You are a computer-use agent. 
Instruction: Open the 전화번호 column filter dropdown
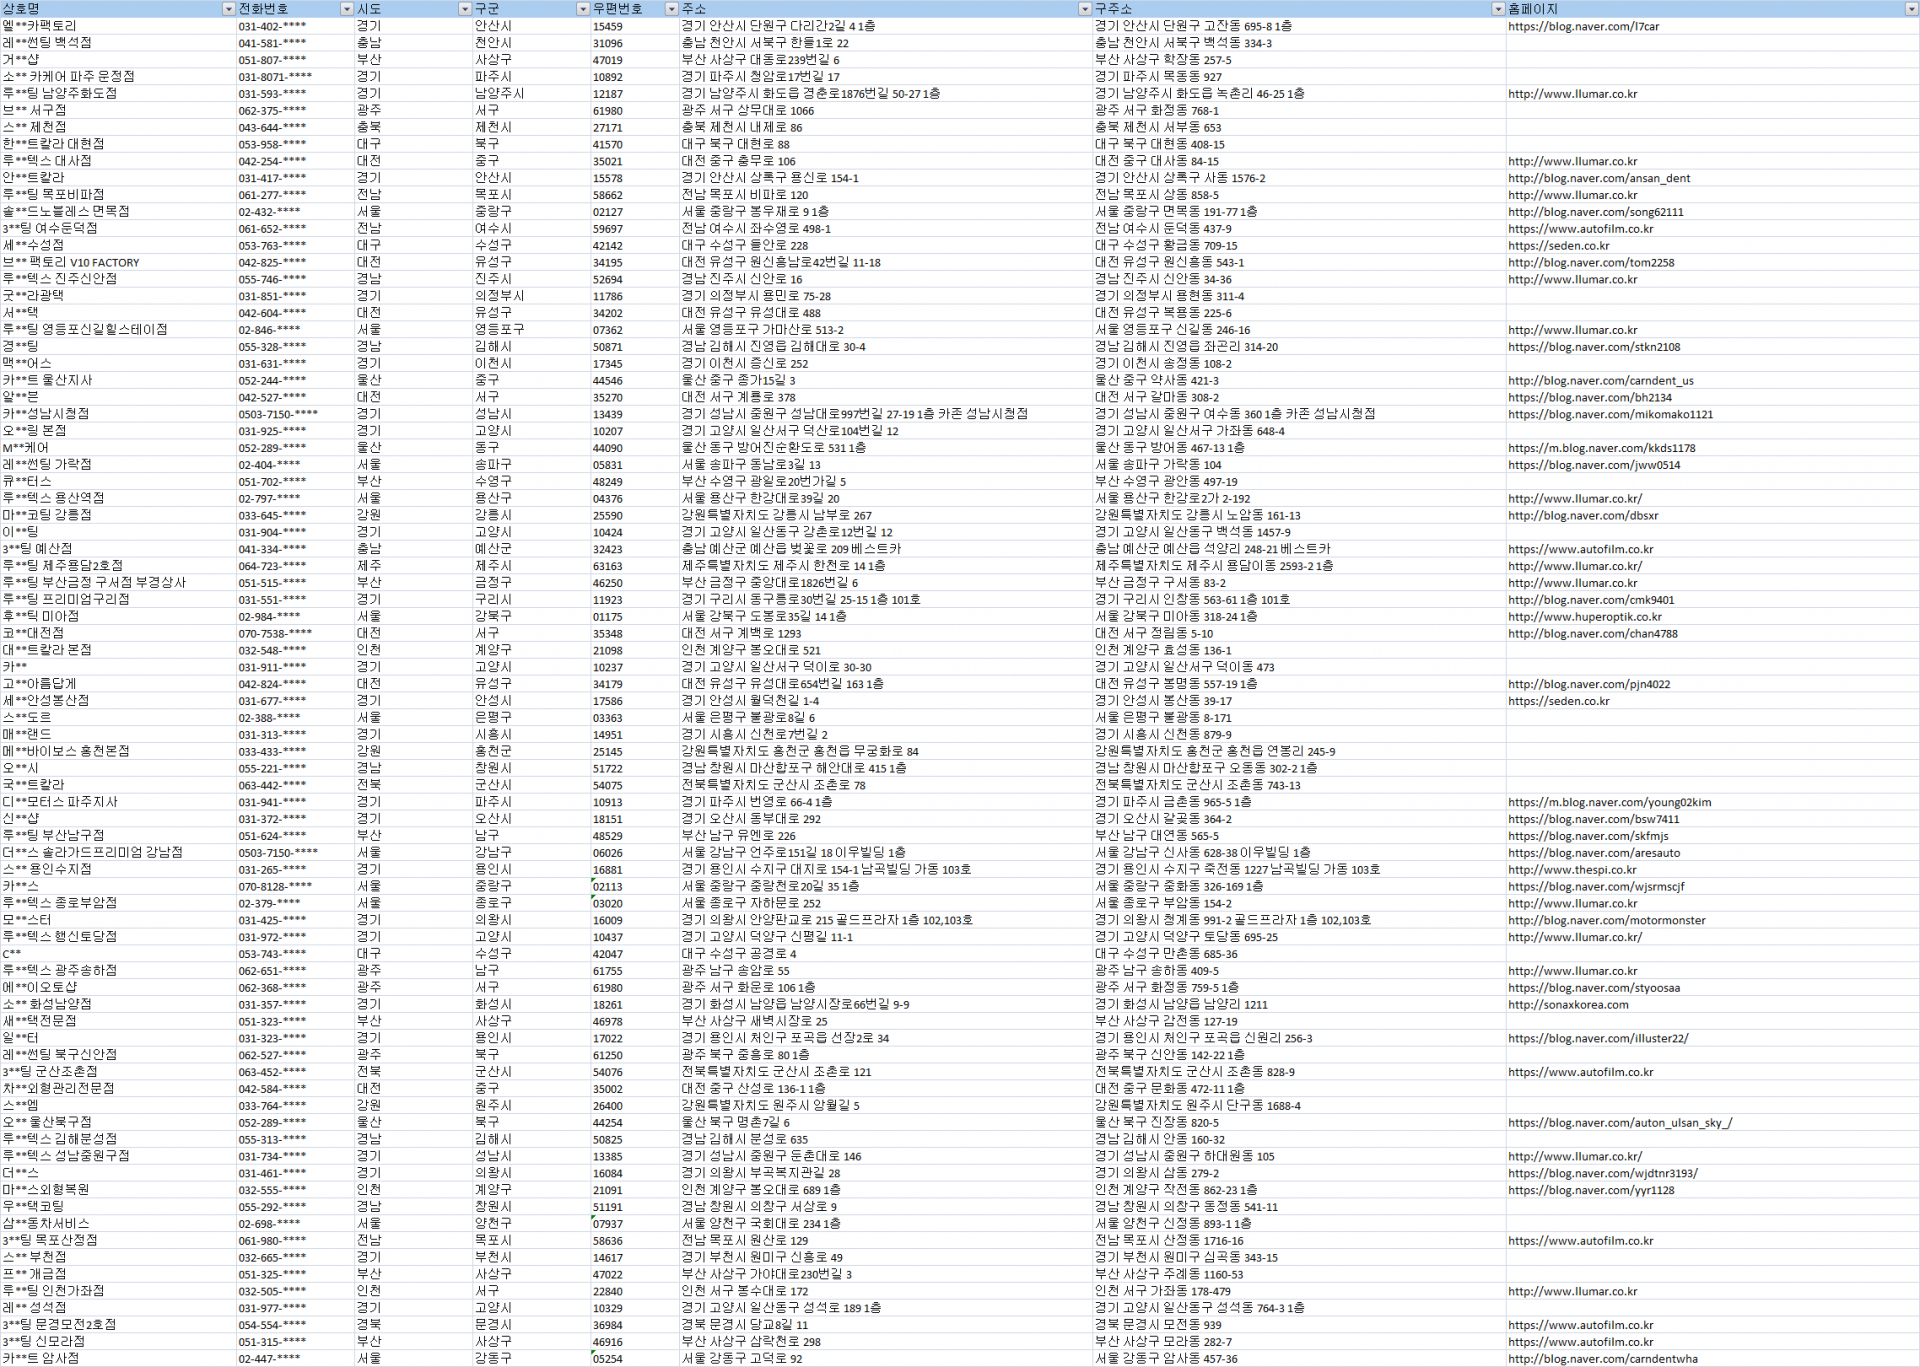tap(347, 9)
